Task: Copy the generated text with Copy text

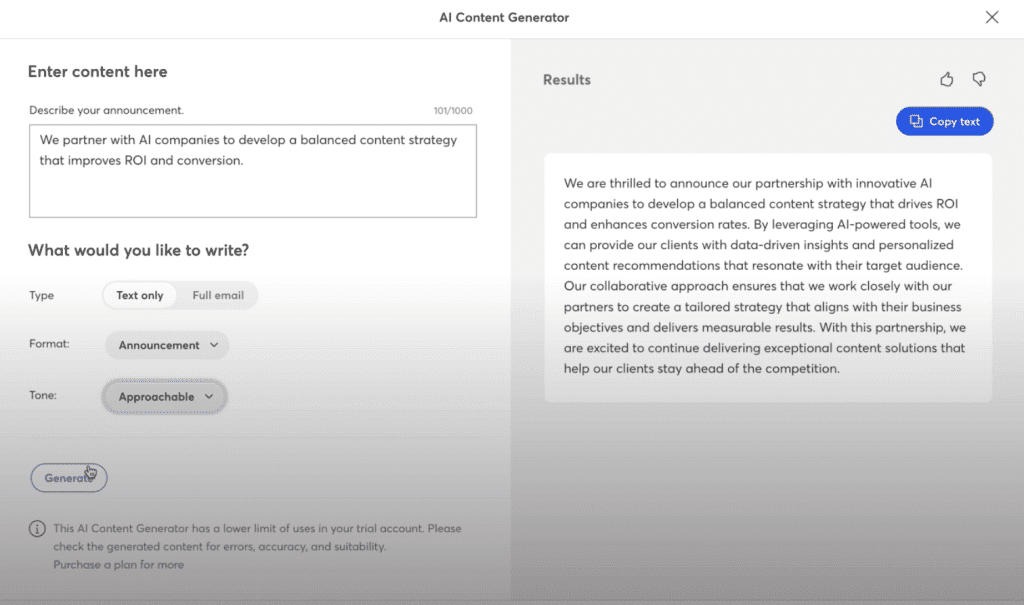Action: pyautogui.click(x=944, y=122)
